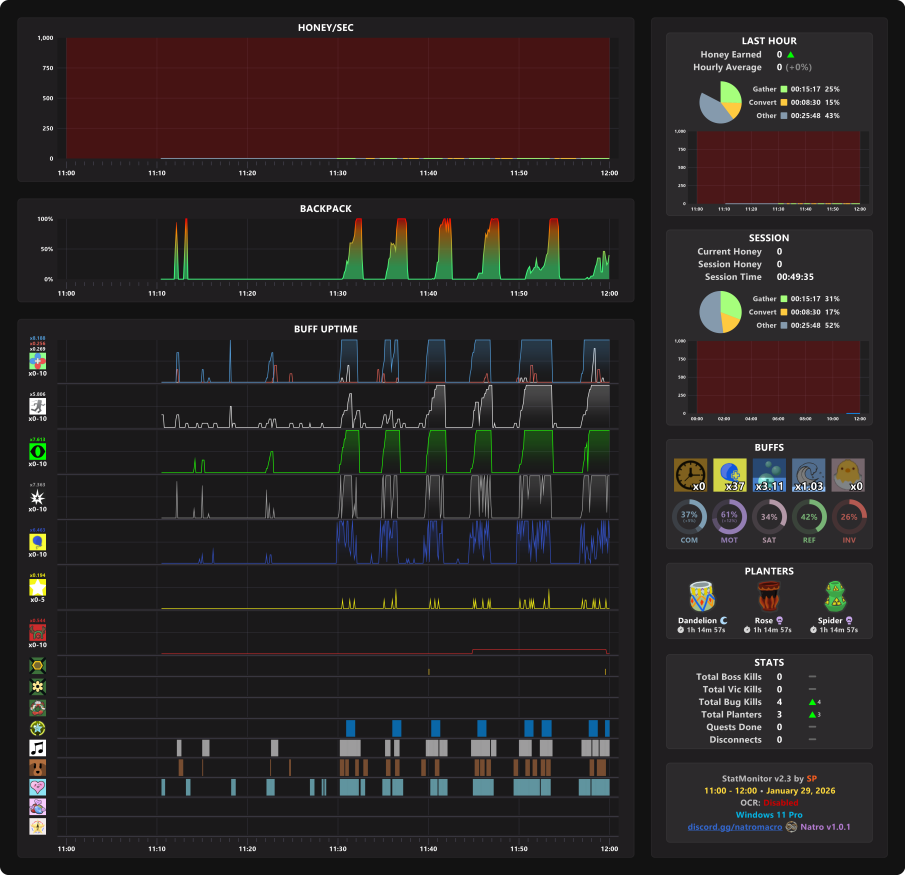This screenshot has width=905, height=875.
Task: Click the purple skull icon next to Spider
Action: pos(849,620)
